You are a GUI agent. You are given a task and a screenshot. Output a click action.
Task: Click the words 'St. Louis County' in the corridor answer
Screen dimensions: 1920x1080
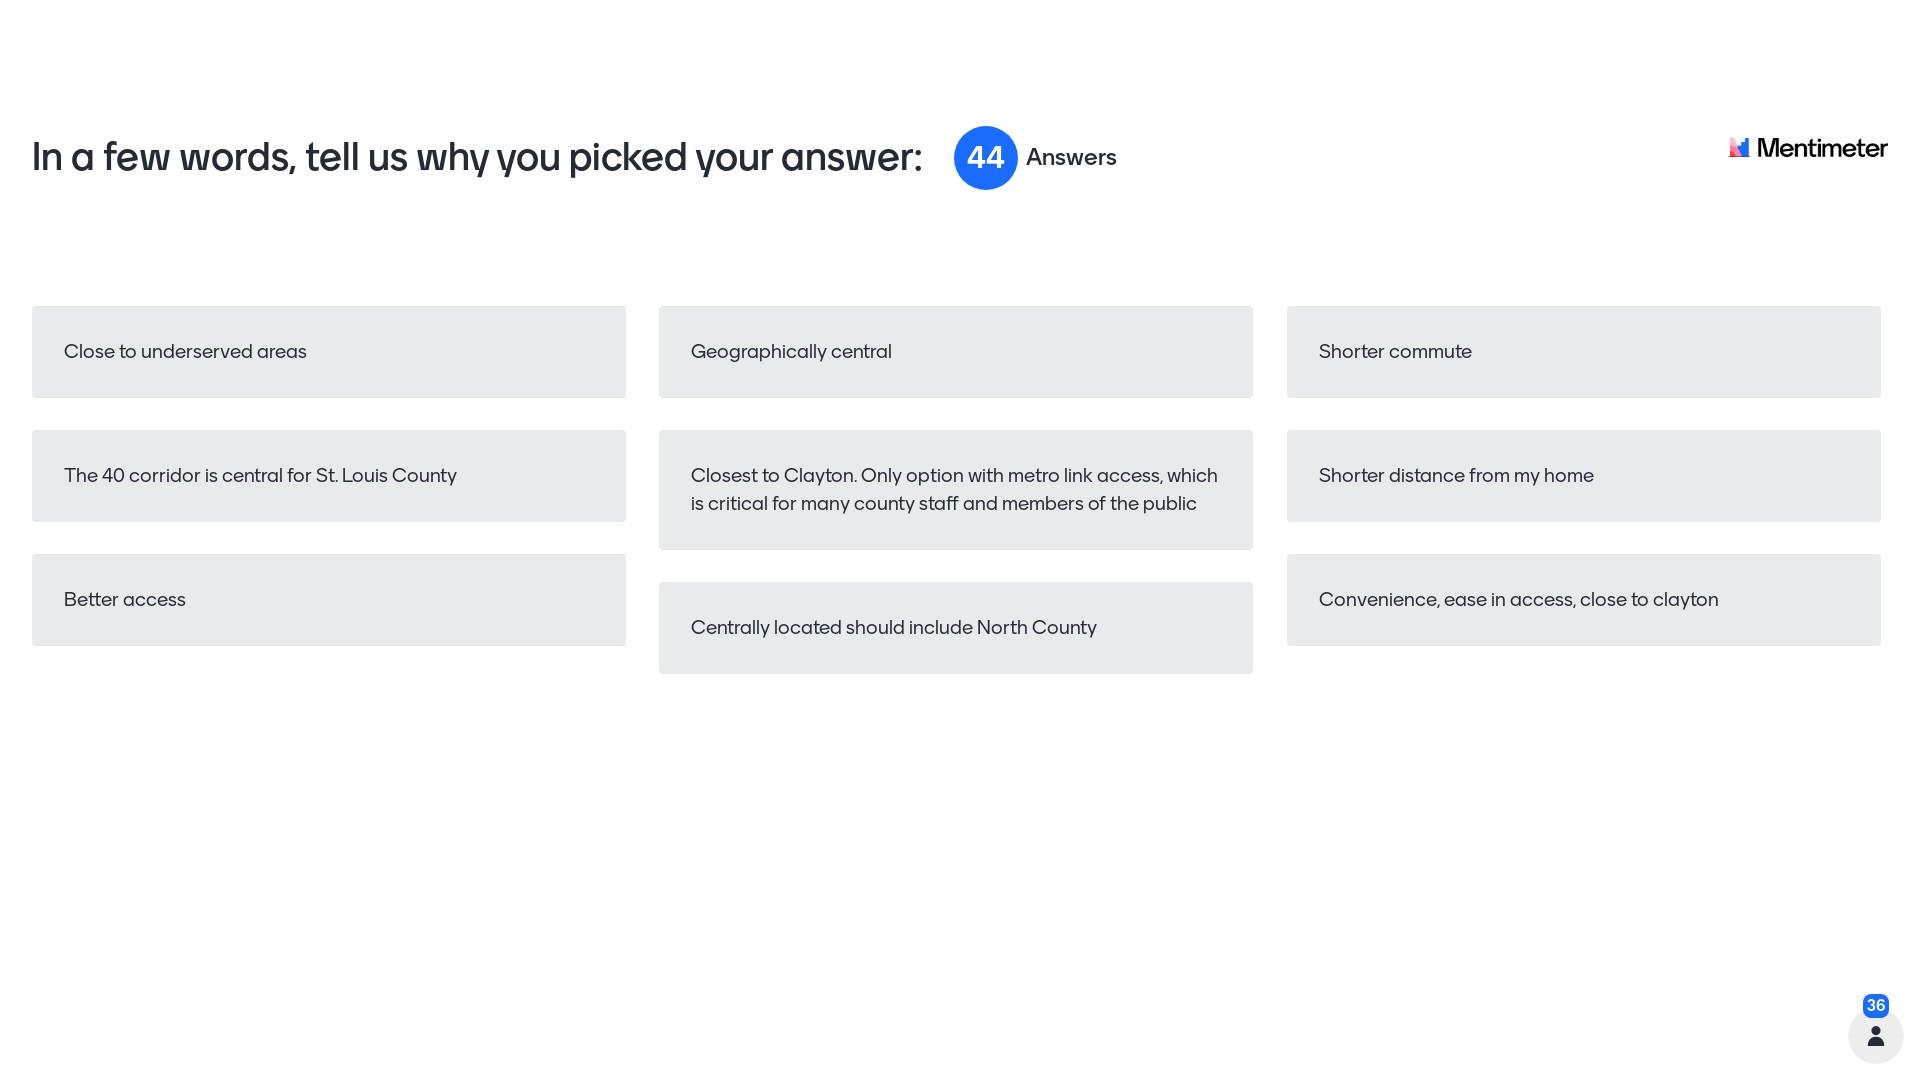[386, 476]
